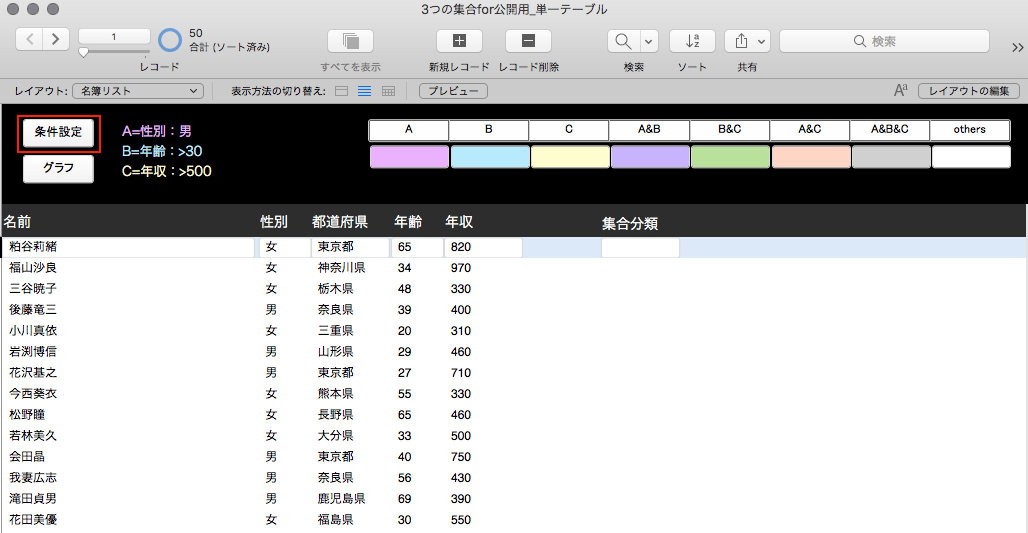Click 大分県 in 若林美久 row
Screen dimensions: 1028x533
pos(336,436)
